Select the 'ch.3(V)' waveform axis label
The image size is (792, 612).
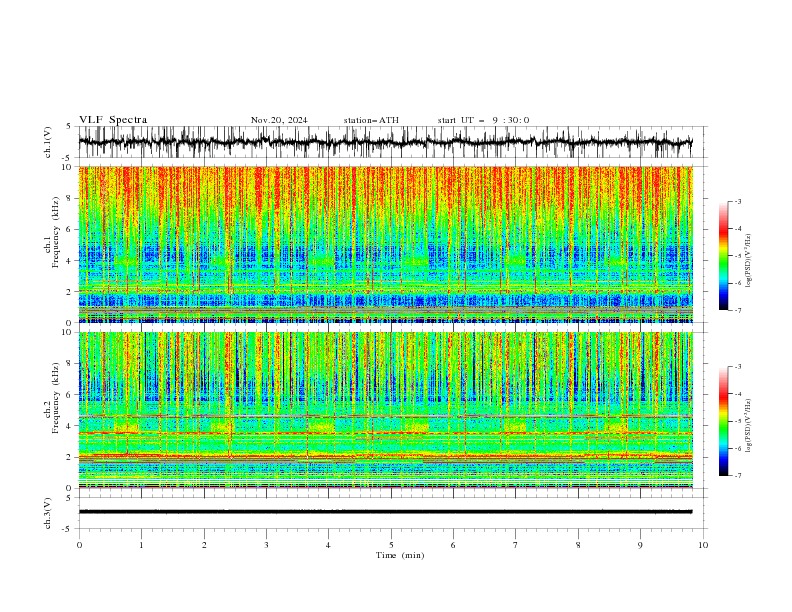click(x=48, y=513)
